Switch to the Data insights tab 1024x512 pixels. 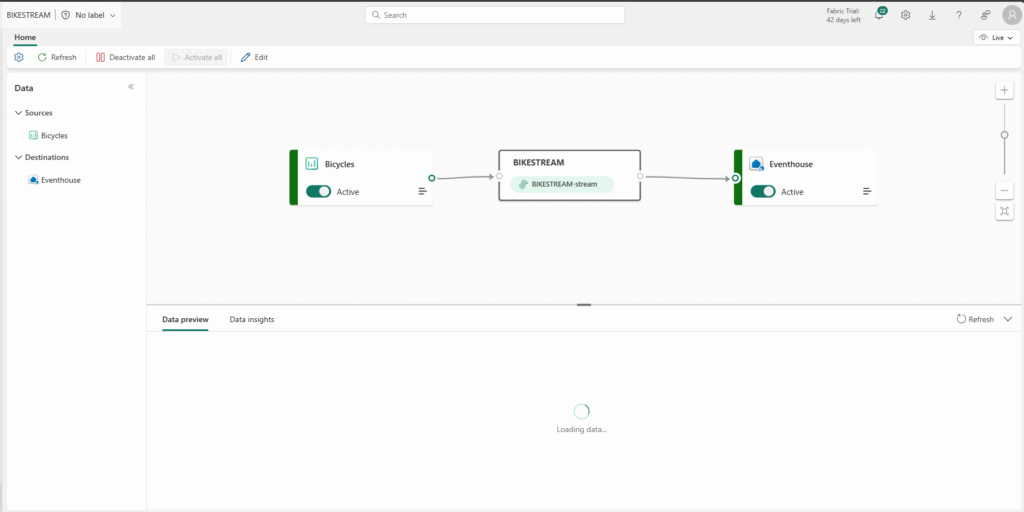251,319
